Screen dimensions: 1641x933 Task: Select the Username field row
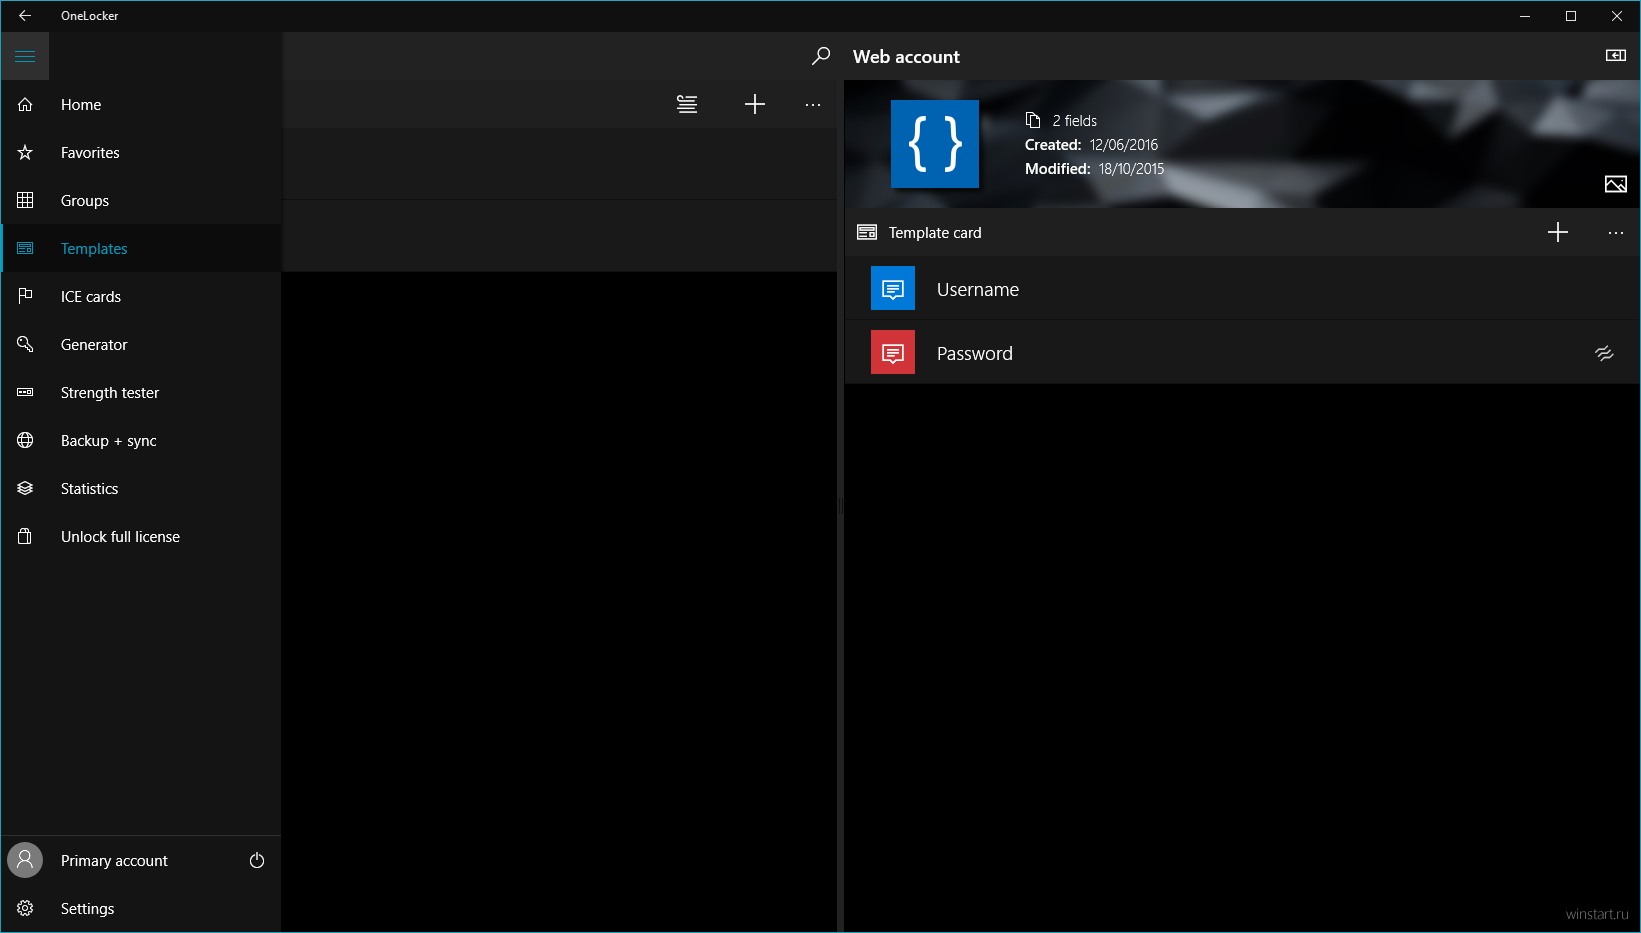(x=1242, y=289)
